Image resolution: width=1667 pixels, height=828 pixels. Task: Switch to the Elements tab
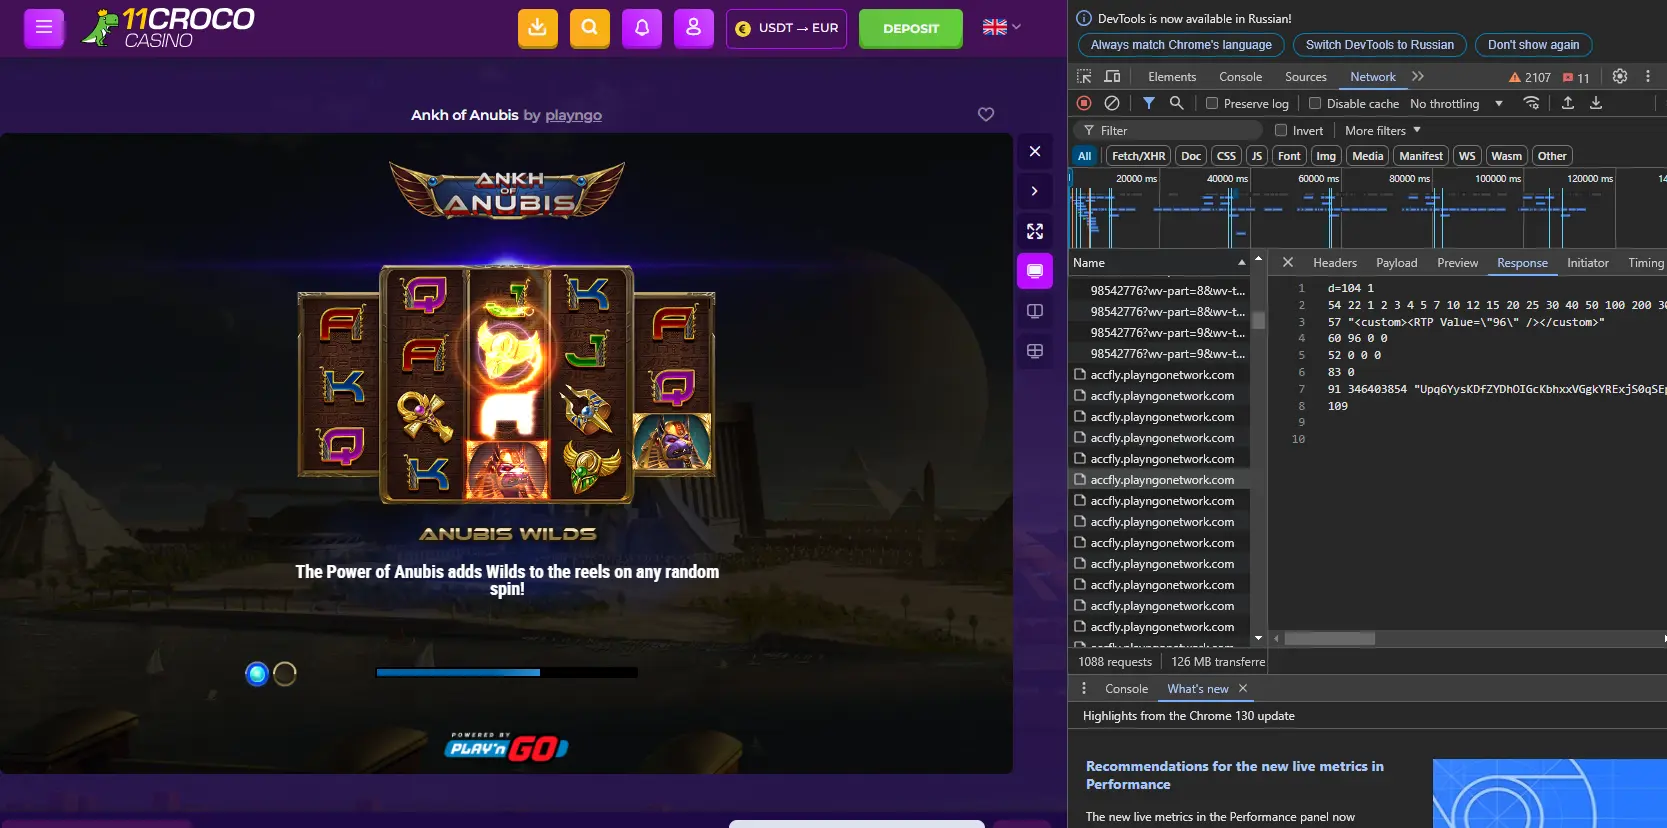1172,77
